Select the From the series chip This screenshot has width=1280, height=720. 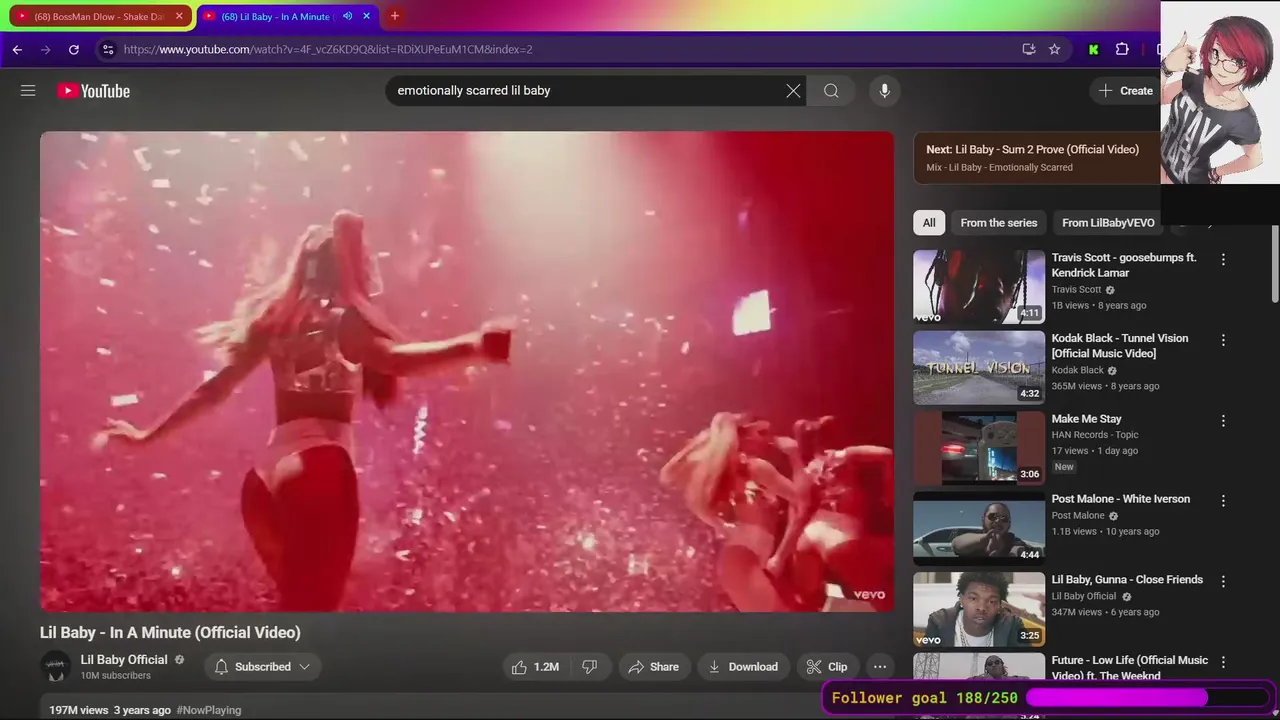click(x=999, y=223)
